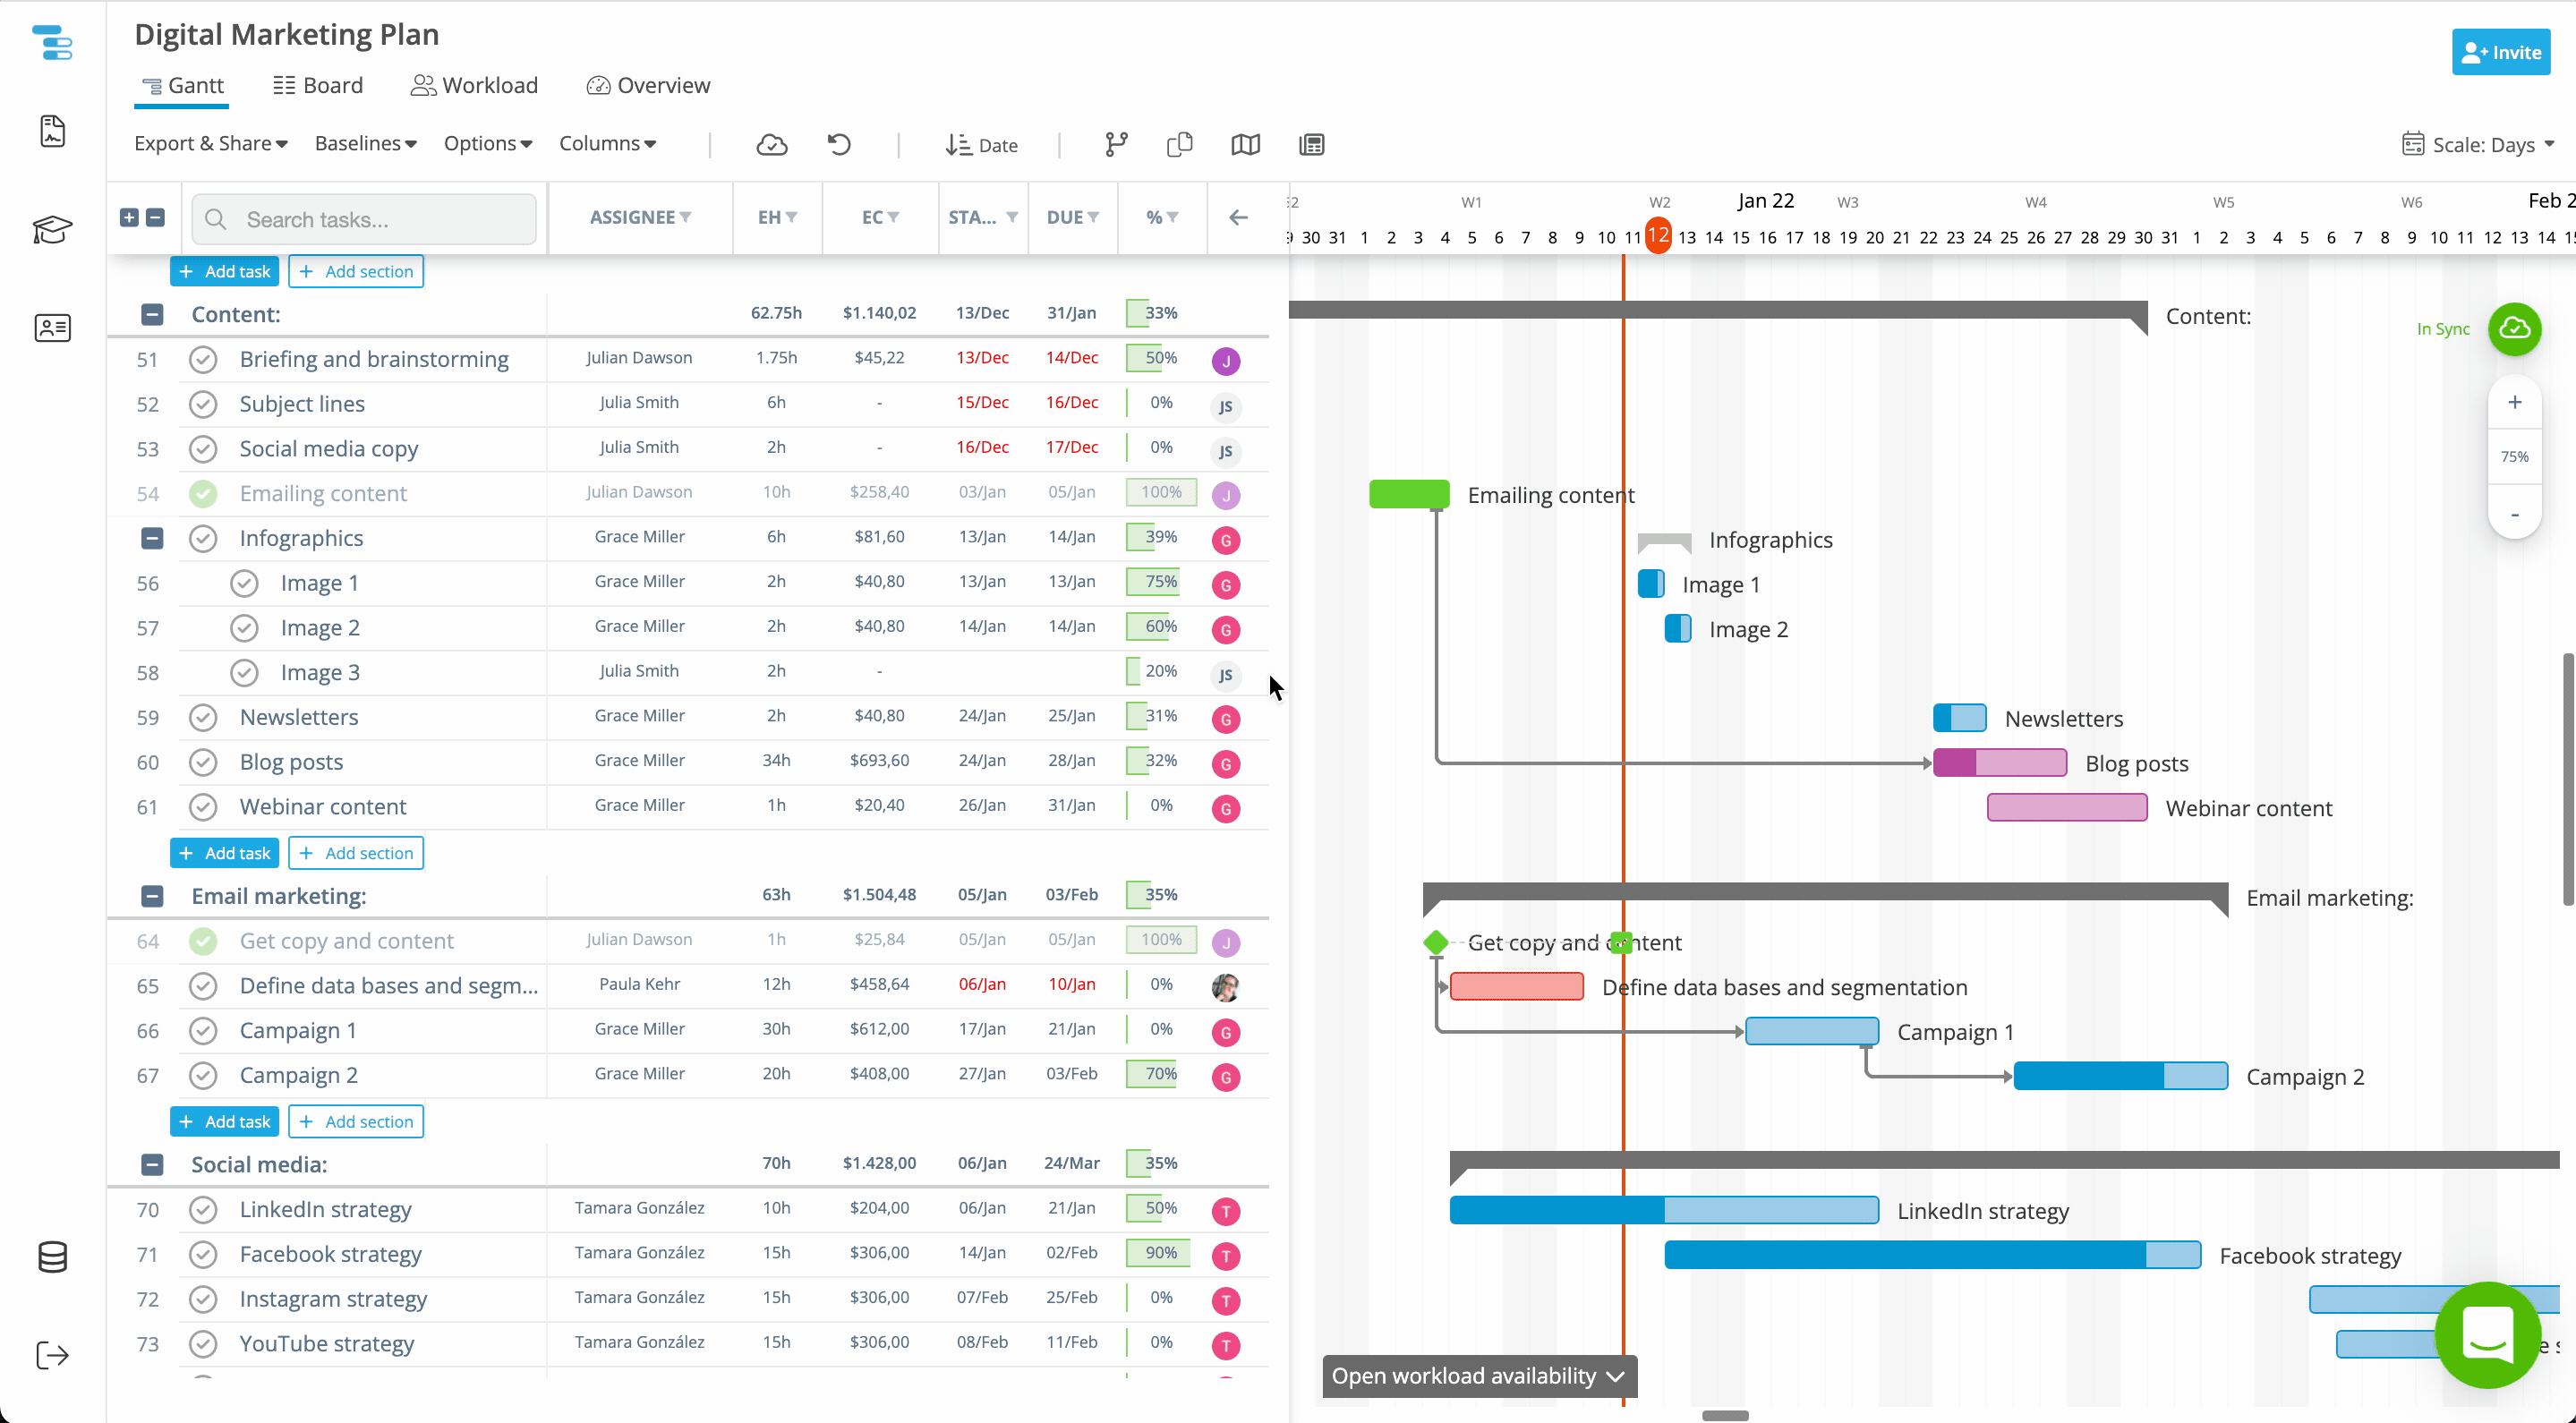Viewport: 2576px width, 1423px height.
Task: Toggle completion circle for Newsletters task
Action: pos(203,717)
